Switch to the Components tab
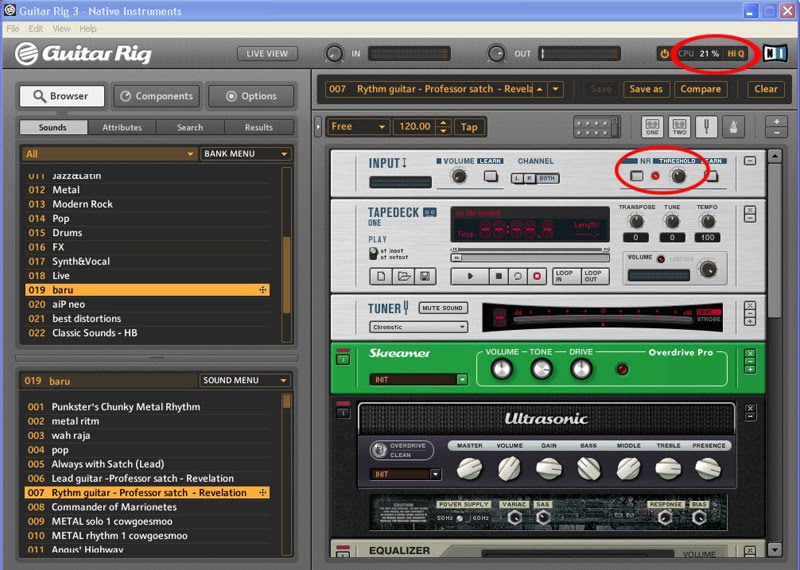This screenshot has height=570, width=800. pyautogui.click(x=156, y=96)
